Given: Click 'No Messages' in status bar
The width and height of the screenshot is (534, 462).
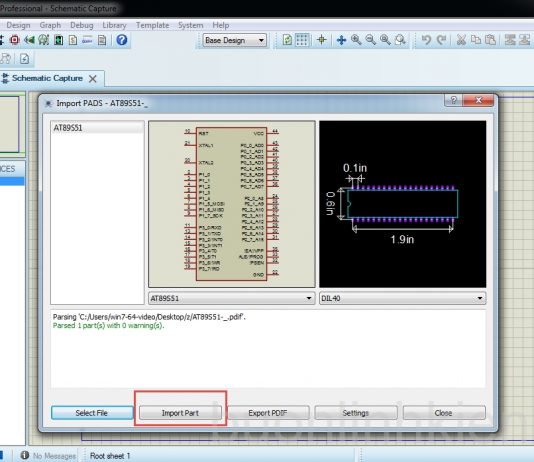Looking at the screenshot, I should [54, 456].
